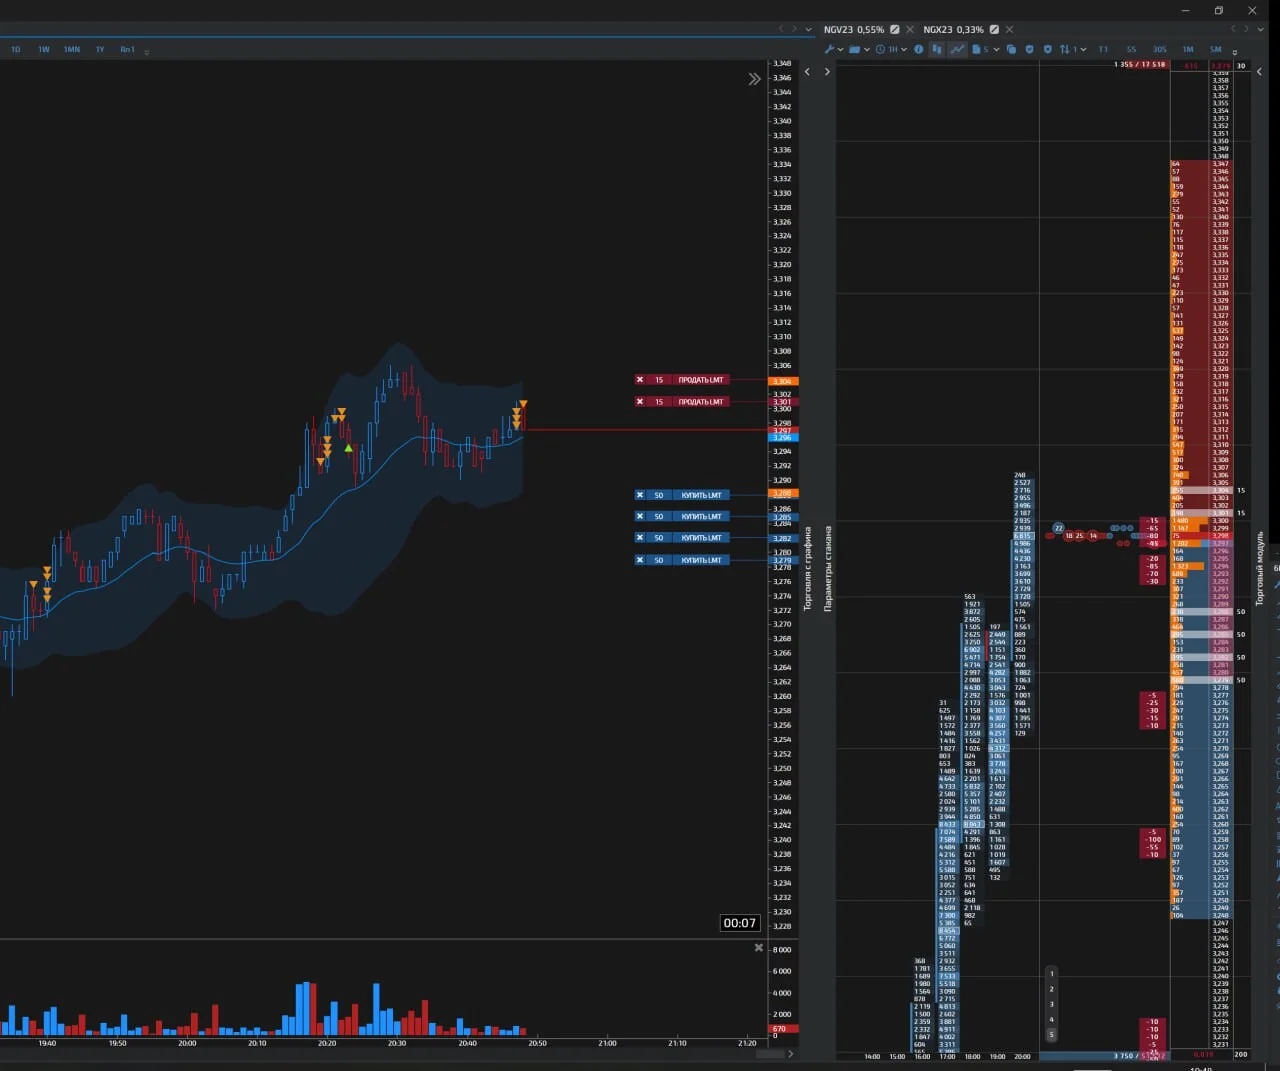Select the 5S timeframe button
This screenshot has width=1280, height=1071.
point(1131,49)
